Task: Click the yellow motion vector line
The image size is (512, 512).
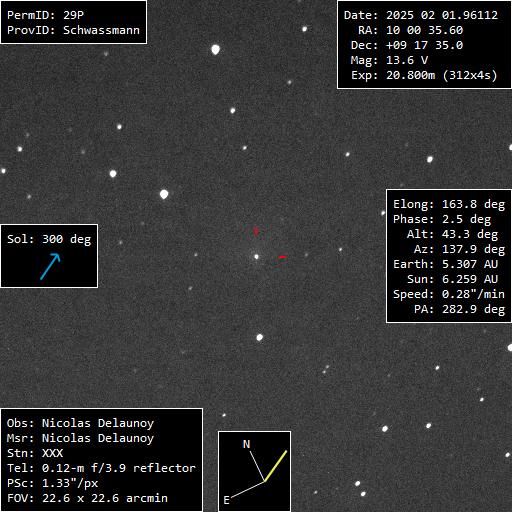Action: pyautogui.click(x=276, y=466)
